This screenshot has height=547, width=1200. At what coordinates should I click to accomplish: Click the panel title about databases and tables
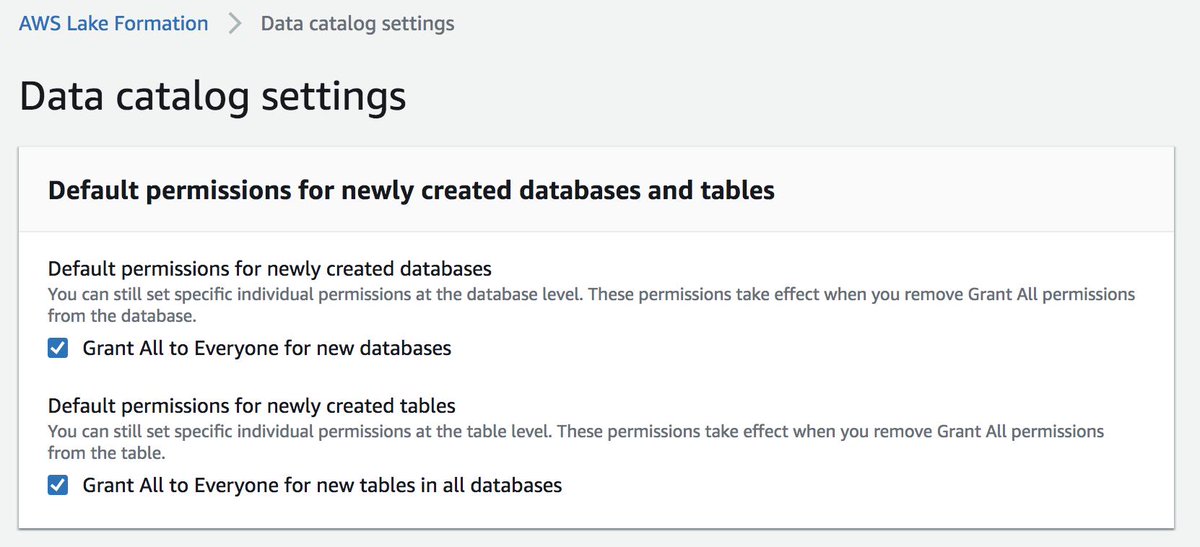click(411, 190)
